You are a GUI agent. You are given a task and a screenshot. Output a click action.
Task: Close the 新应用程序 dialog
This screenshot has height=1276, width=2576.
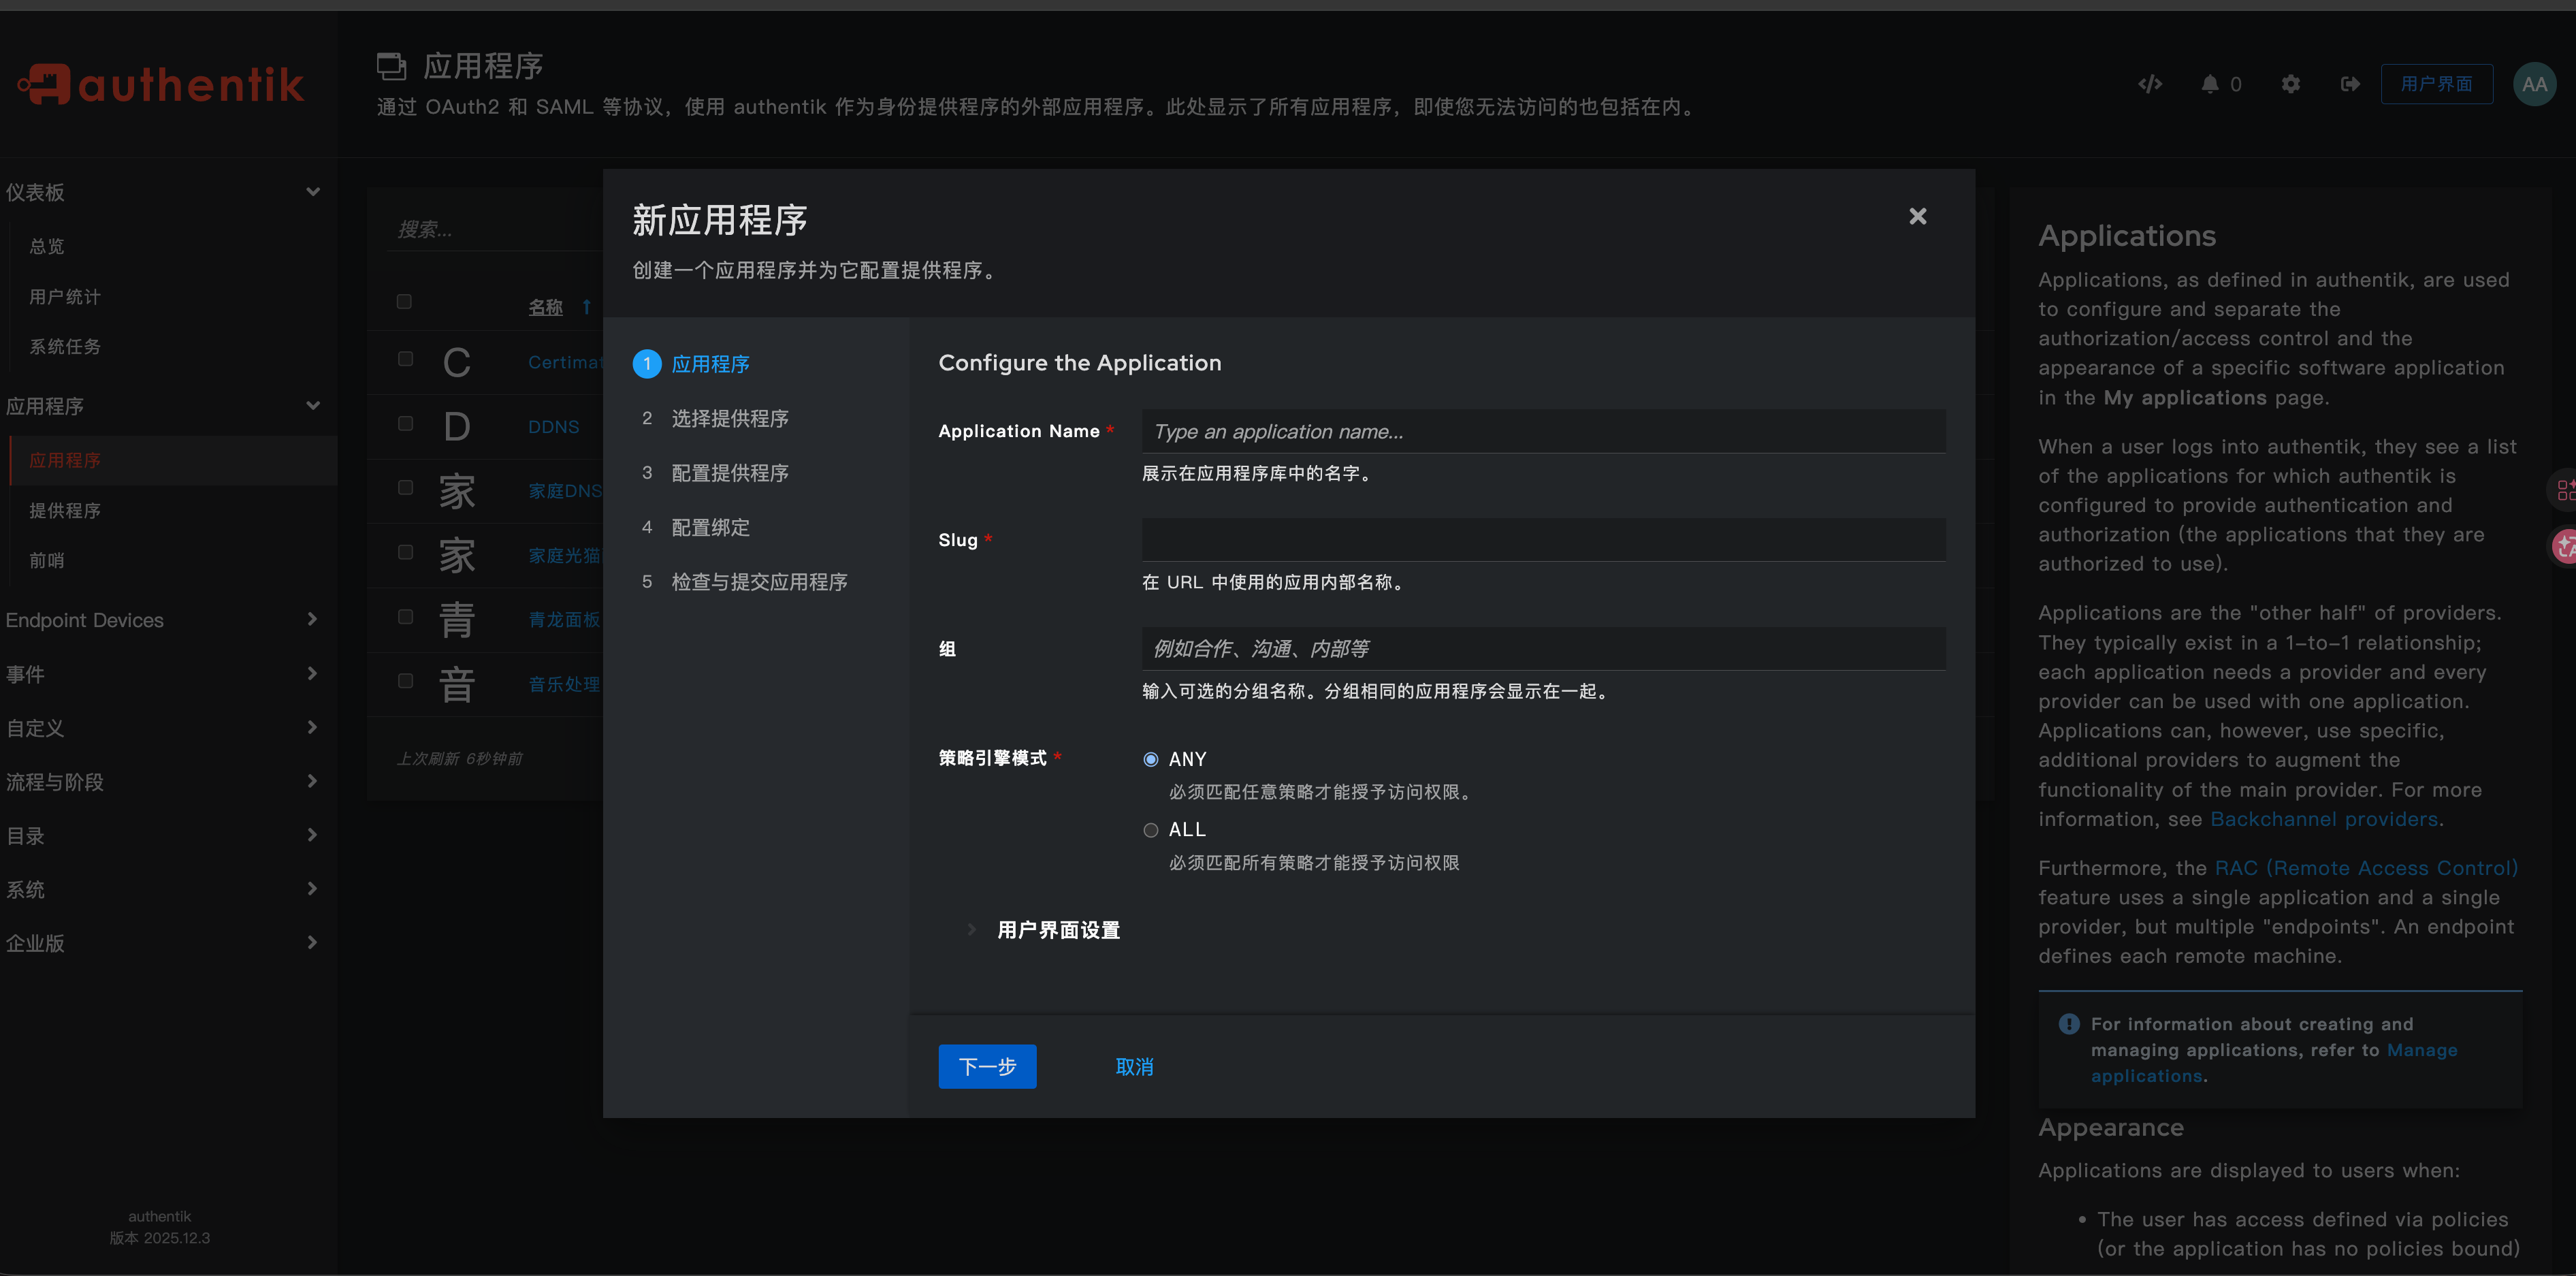tap(1917, 216)
